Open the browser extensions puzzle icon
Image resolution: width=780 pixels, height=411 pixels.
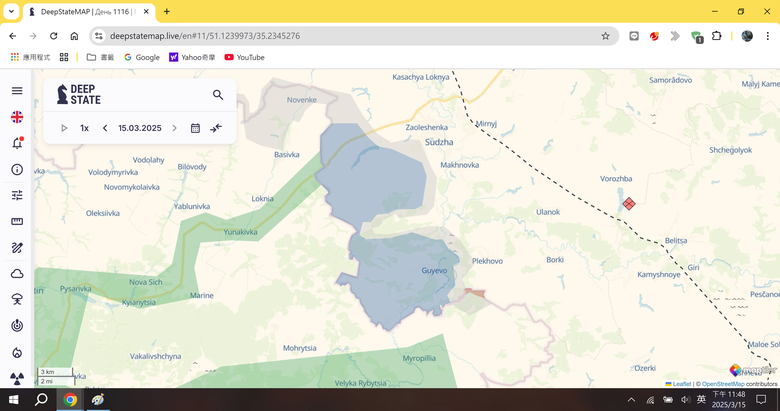(x=716, y=36)
